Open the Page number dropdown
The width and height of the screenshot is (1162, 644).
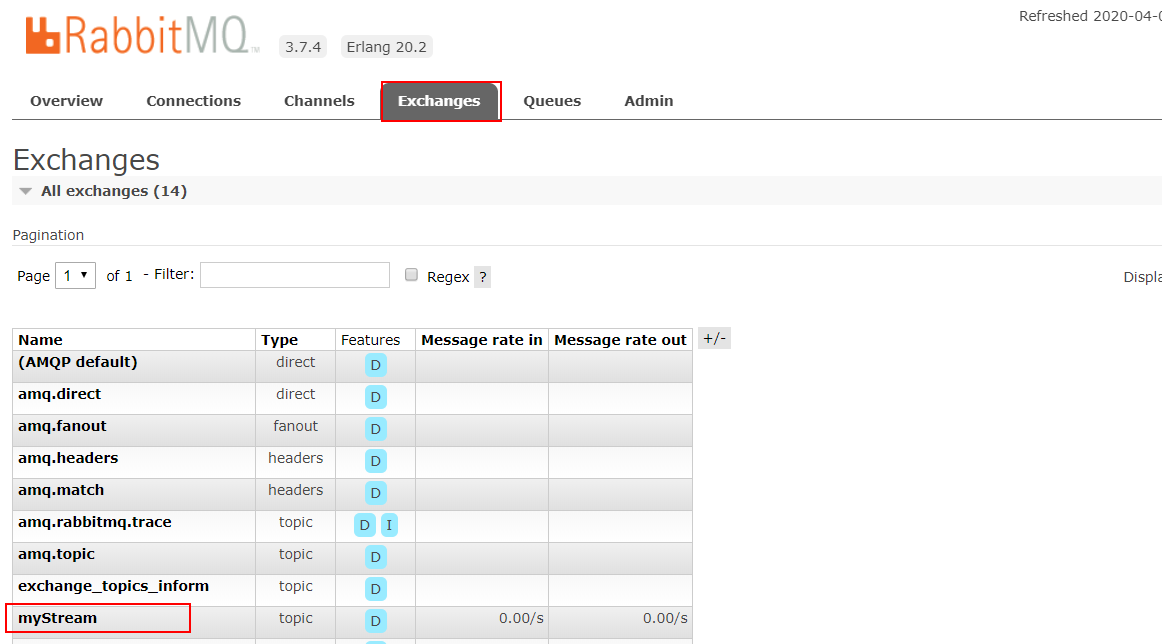point(76,276)
